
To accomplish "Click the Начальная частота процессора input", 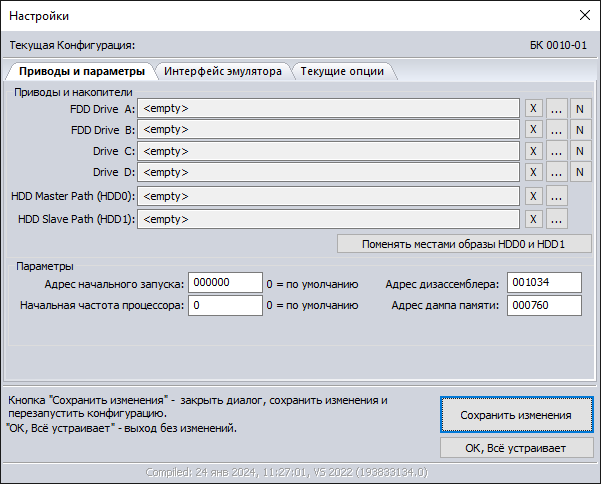I will [x=225, y=305].
